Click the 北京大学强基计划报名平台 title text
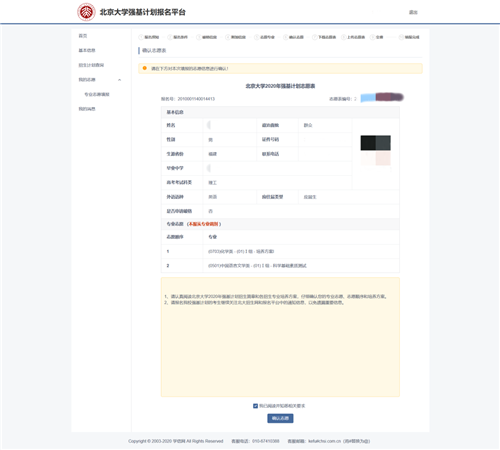Screen dimensions: 500x450 (x=143, y=12)
